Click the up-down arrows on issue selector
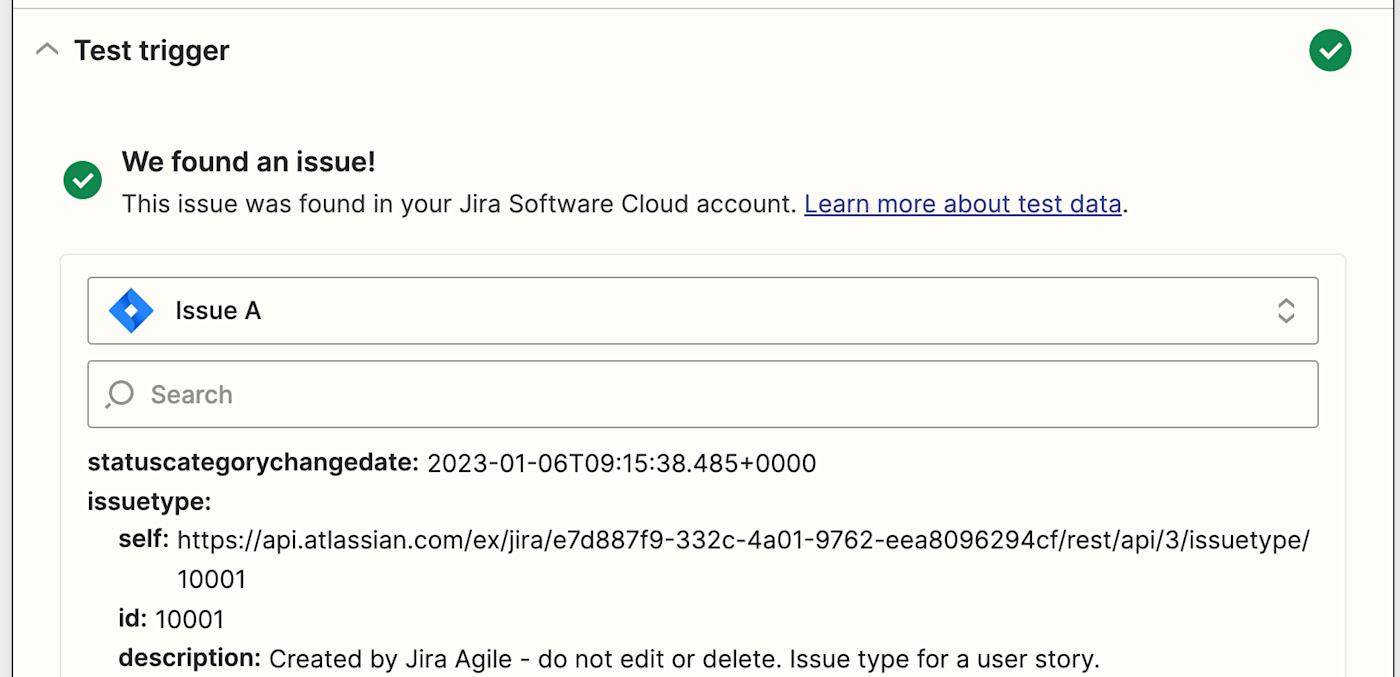Screen dimensions: 1400x677 coord(1286,311)
